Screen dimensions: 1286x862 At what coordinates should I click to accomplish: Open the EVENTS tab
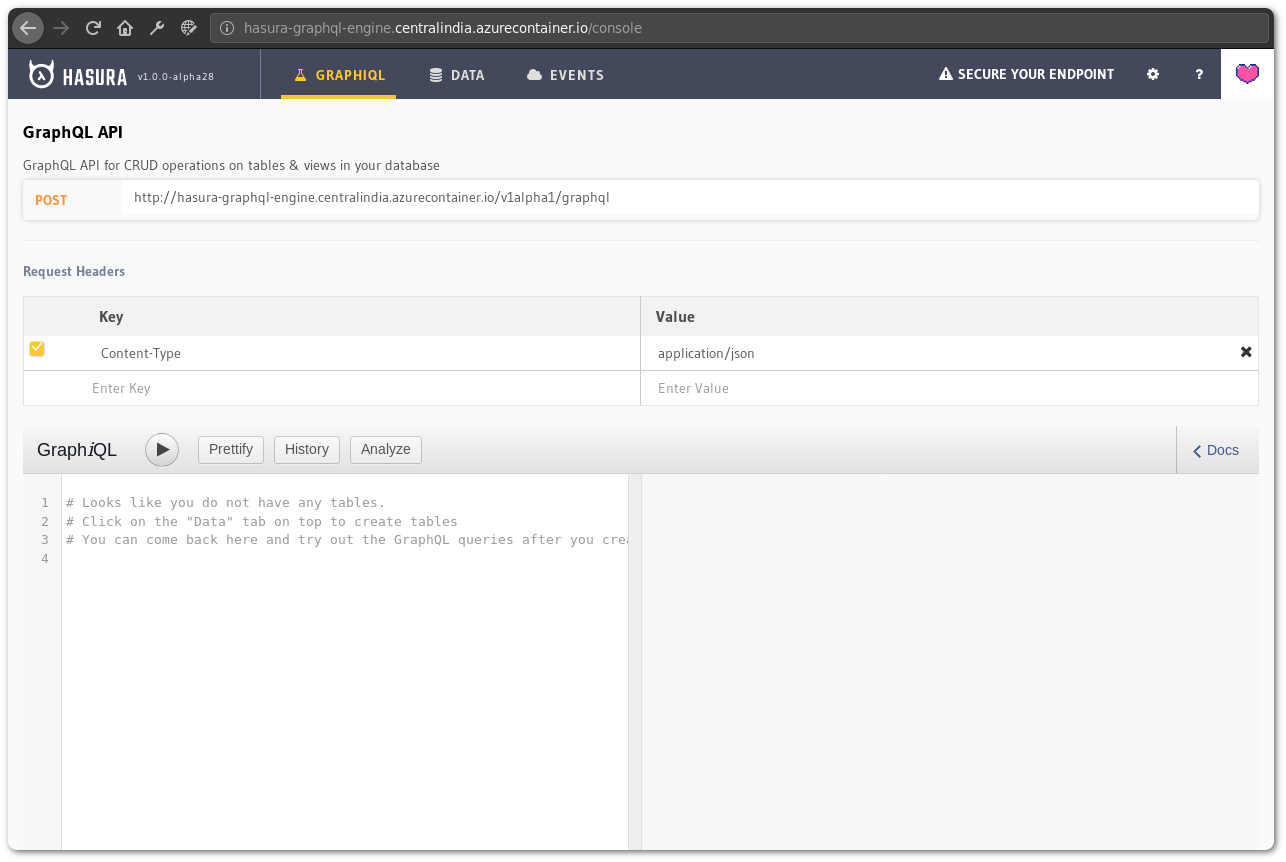tap(565, 75)
